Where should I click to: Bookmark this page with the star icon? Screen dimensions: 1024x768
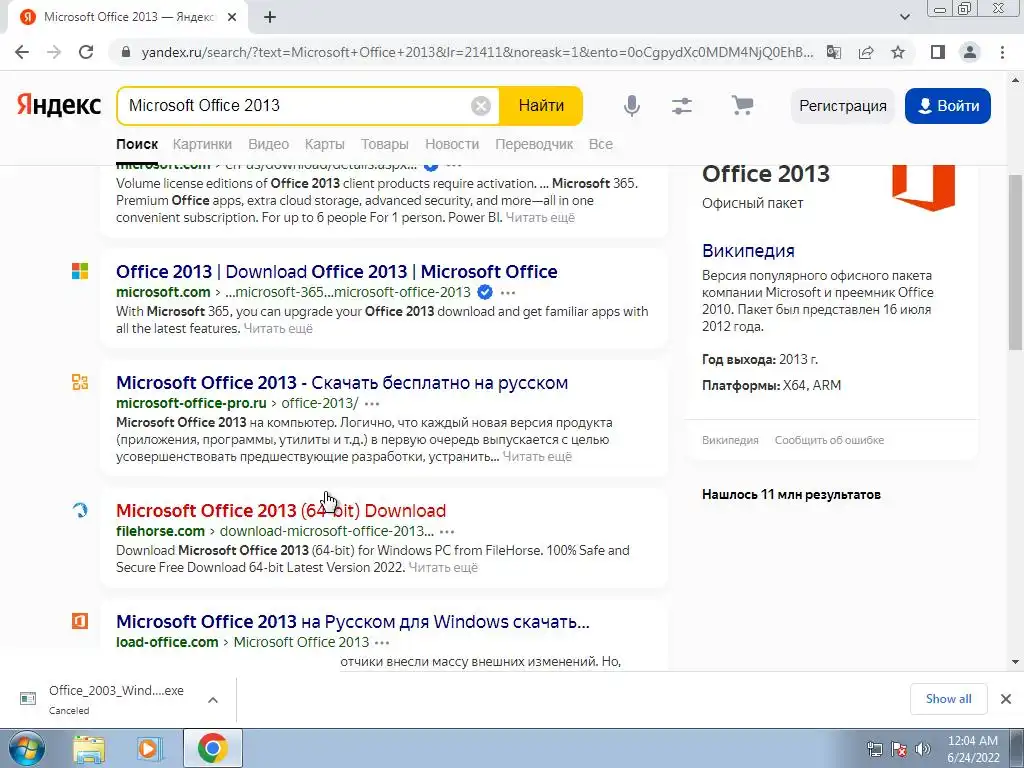coord(898,52)
